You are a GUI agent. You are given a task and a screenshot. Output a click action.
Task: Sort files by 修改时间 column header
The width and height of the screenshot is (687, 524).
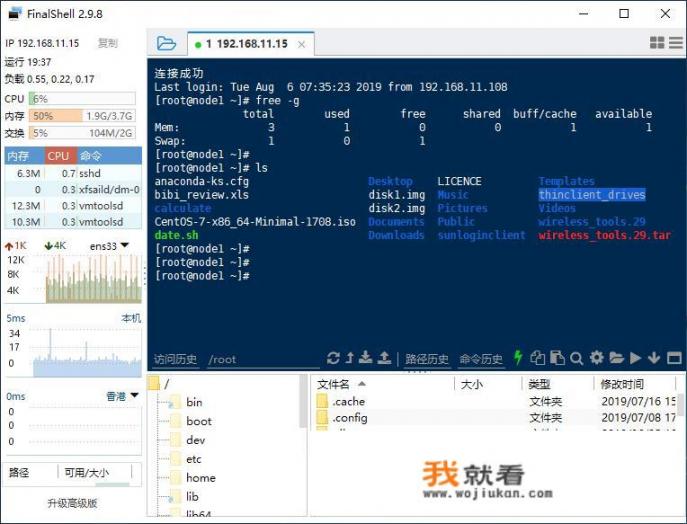coord(635,384)
